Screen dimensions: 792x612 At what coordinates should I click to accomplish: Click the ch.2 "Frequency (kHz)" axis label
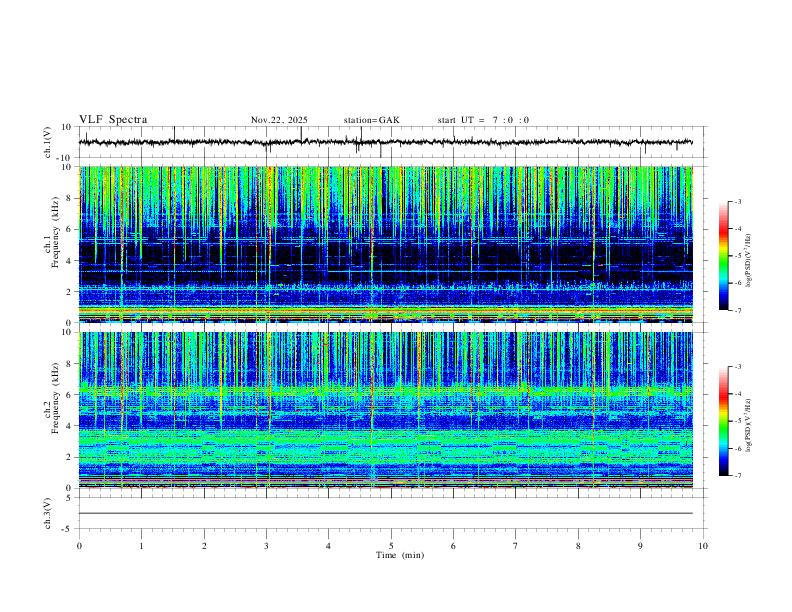(x=55, y=398)
